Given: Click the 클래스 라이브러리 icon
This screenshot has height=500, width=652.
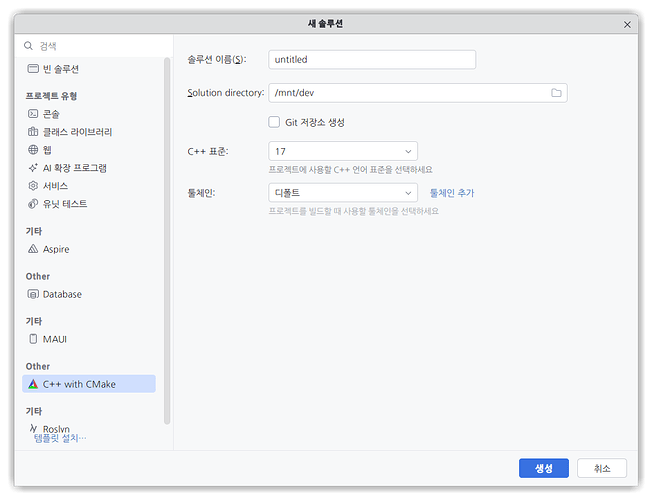Looking at the screenshot, I should 33,132.
